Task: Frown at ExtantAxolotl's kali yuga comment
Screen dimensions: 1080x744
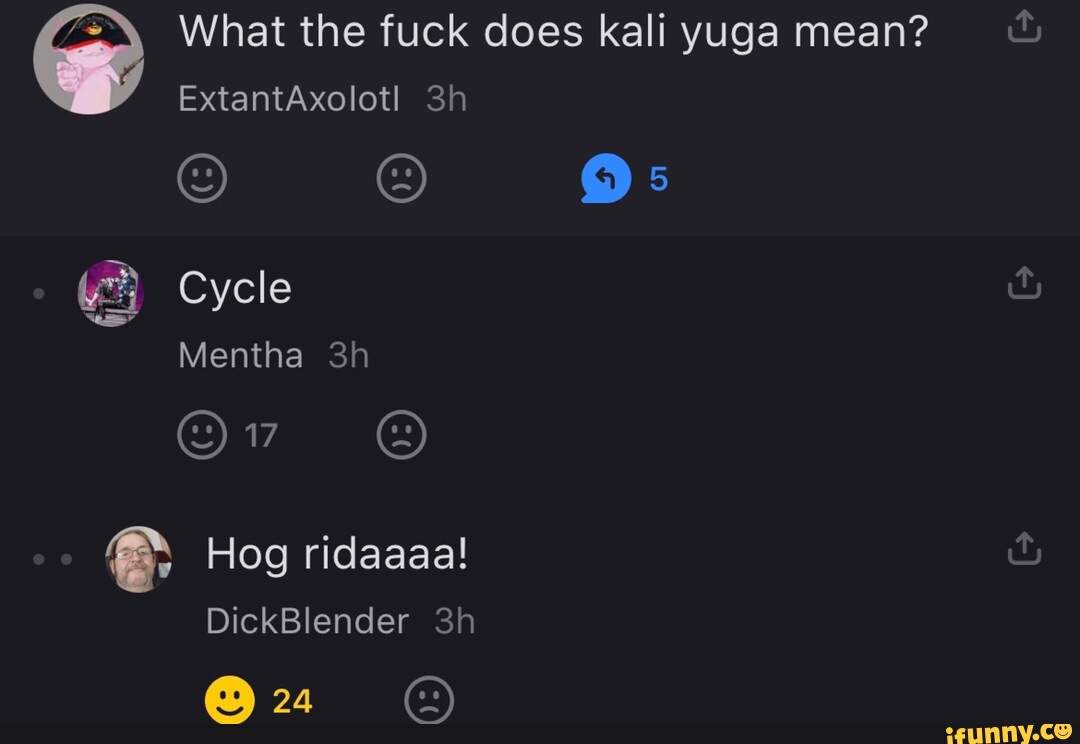Action: pos(402,180)
